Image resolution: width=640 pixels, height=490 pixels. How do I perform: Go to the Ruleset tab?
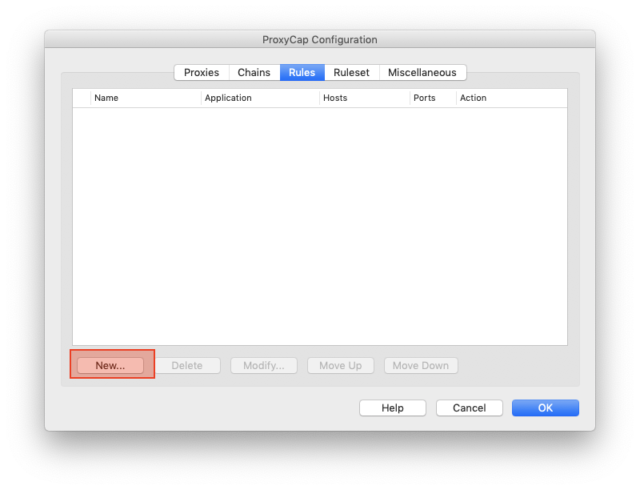(352, 73)
